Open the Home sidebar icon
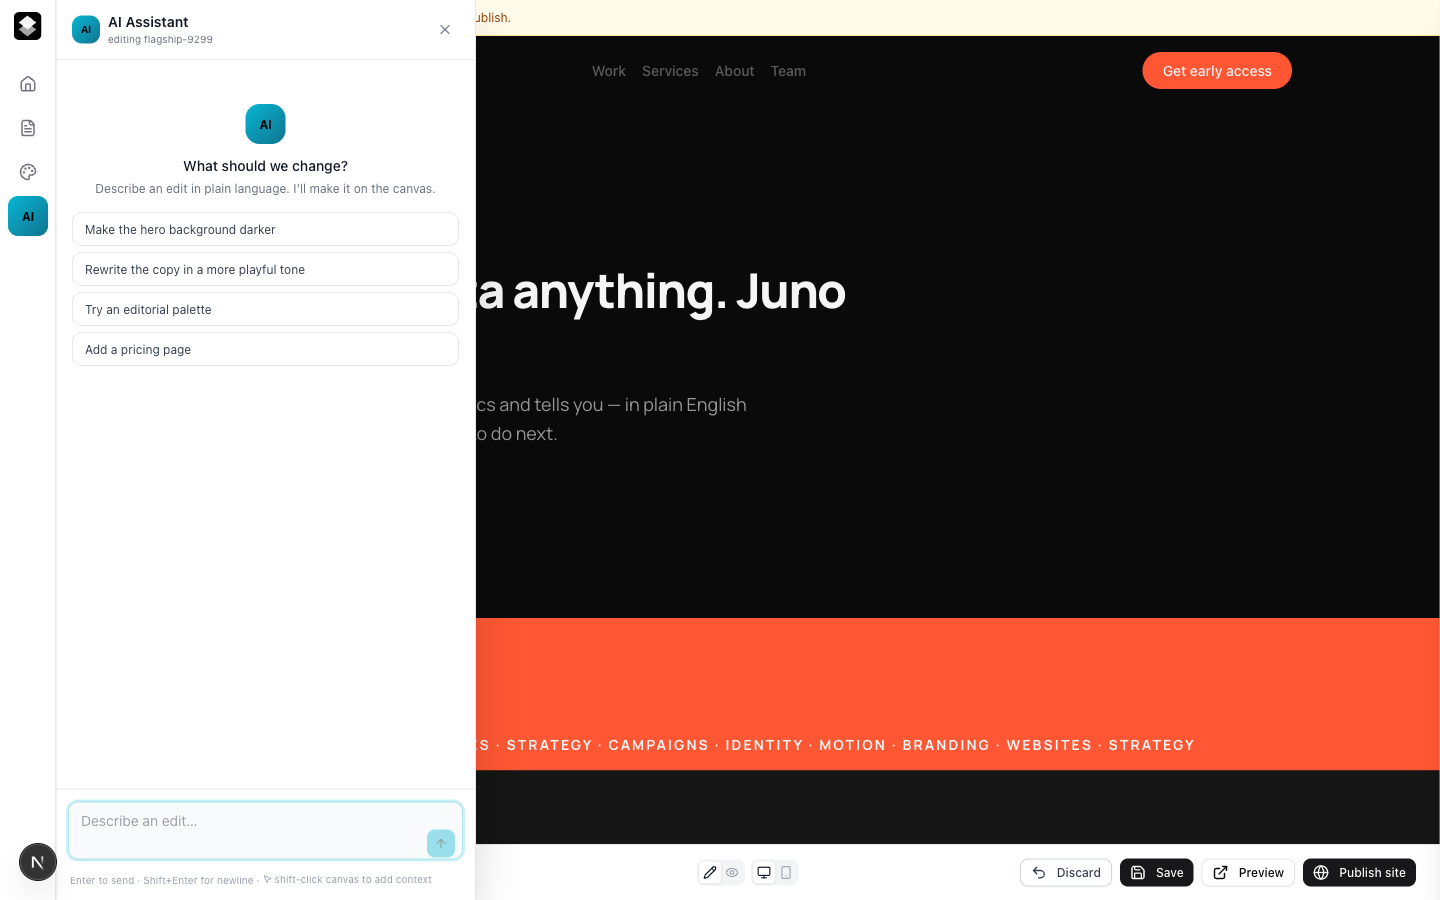Image resolution: width=1440 pixels, height=900 pixels. 28,84
